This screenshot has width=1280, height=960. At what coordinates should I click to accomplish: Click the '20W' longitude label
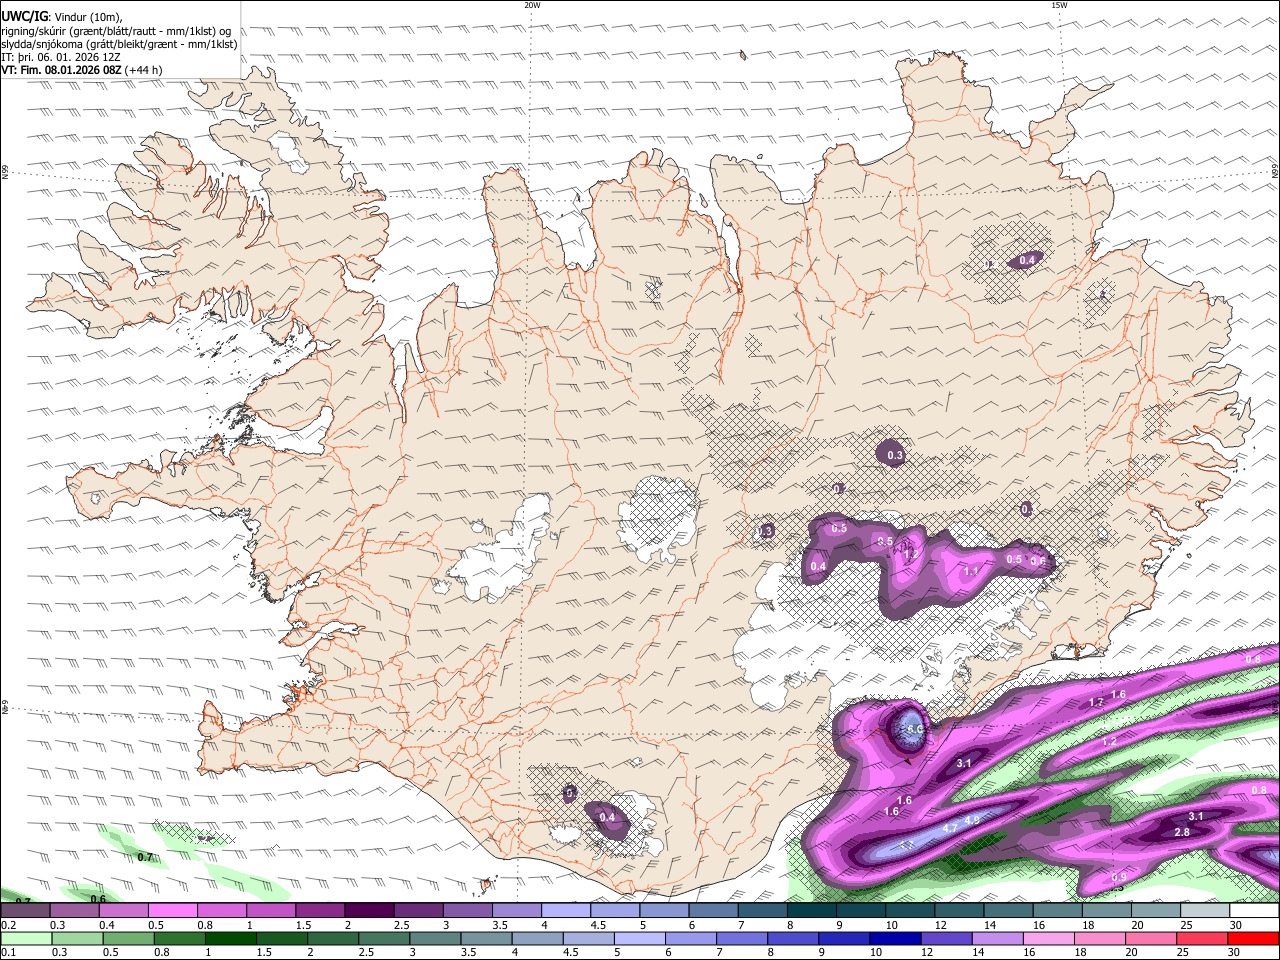532,5
